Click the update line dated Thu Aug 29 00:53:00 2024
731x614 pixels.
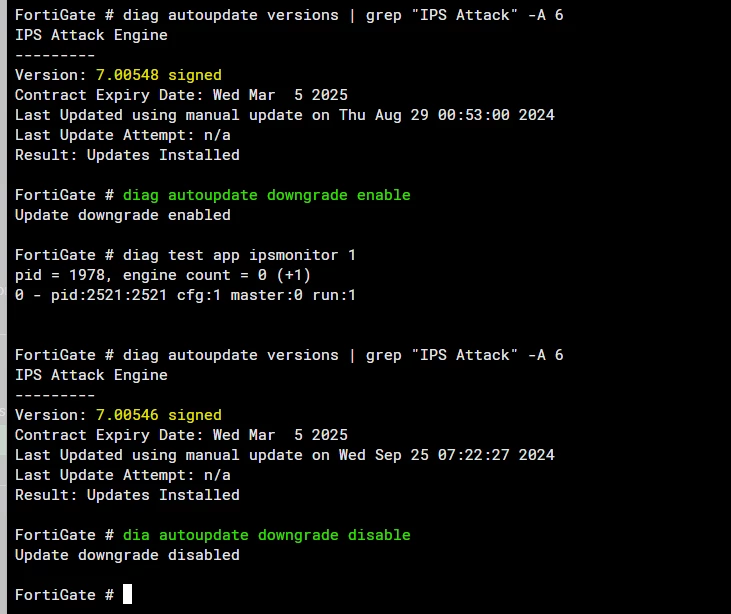285,115
